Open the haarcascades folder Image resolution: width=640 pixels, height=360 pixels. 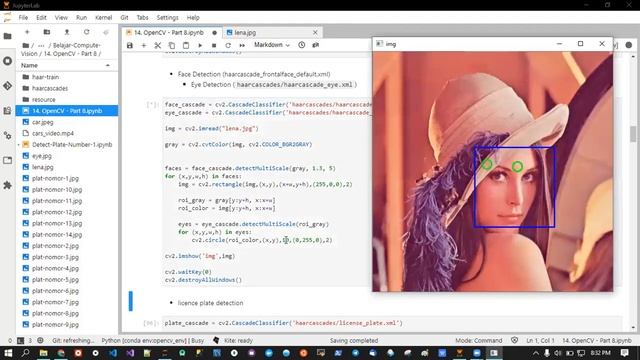(x=67, y=88)
